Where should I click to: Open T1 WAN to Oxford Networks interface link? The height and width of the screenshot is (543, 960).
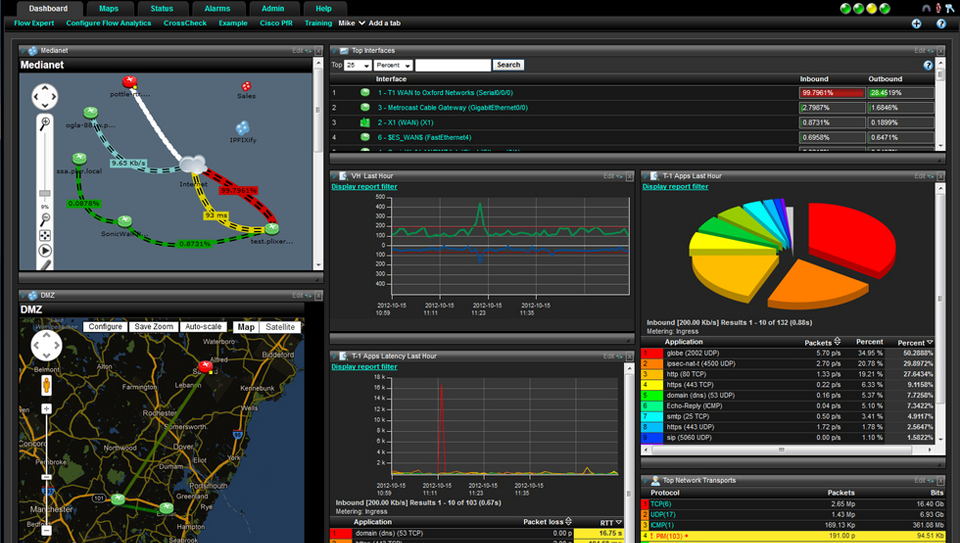(x=445, y=93)
